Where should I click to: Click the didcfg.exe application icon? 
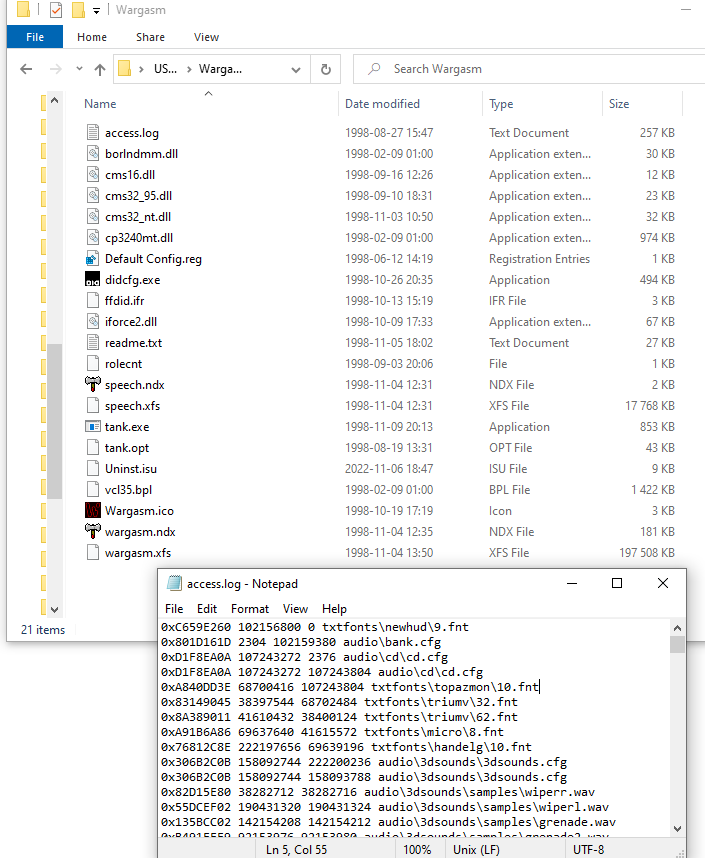point(92,280)
